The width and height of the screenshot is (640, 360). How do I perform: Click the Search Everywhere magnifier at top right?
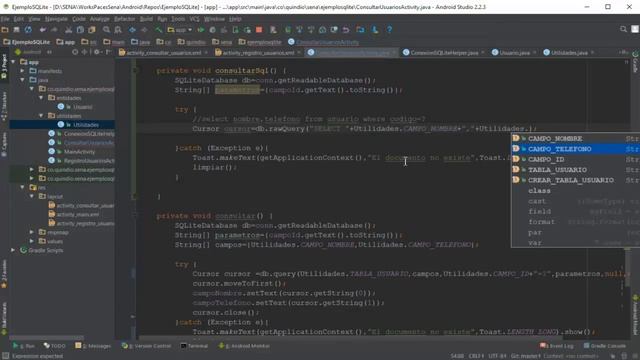[x=623, y=29]
